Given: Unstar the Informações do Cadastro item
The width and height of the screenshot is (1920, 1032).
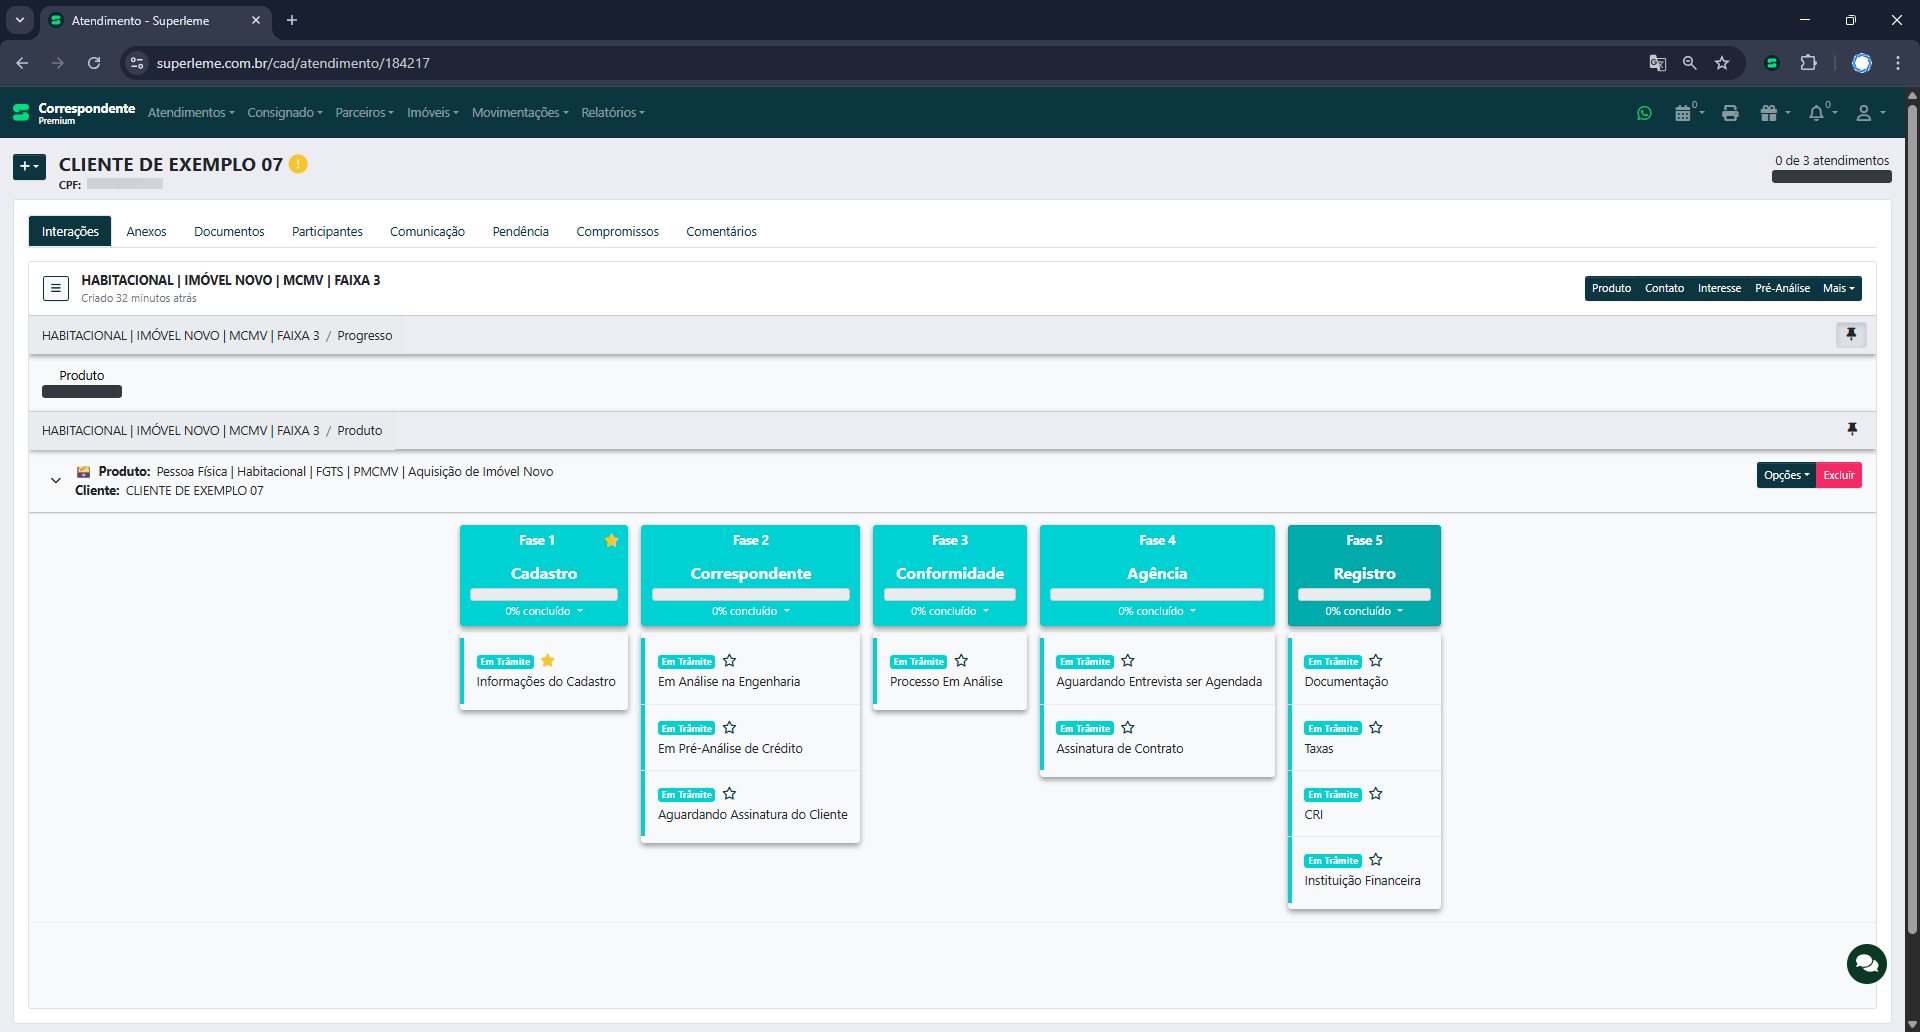Looking at the screenshot, I should click(x=547, y=661).
